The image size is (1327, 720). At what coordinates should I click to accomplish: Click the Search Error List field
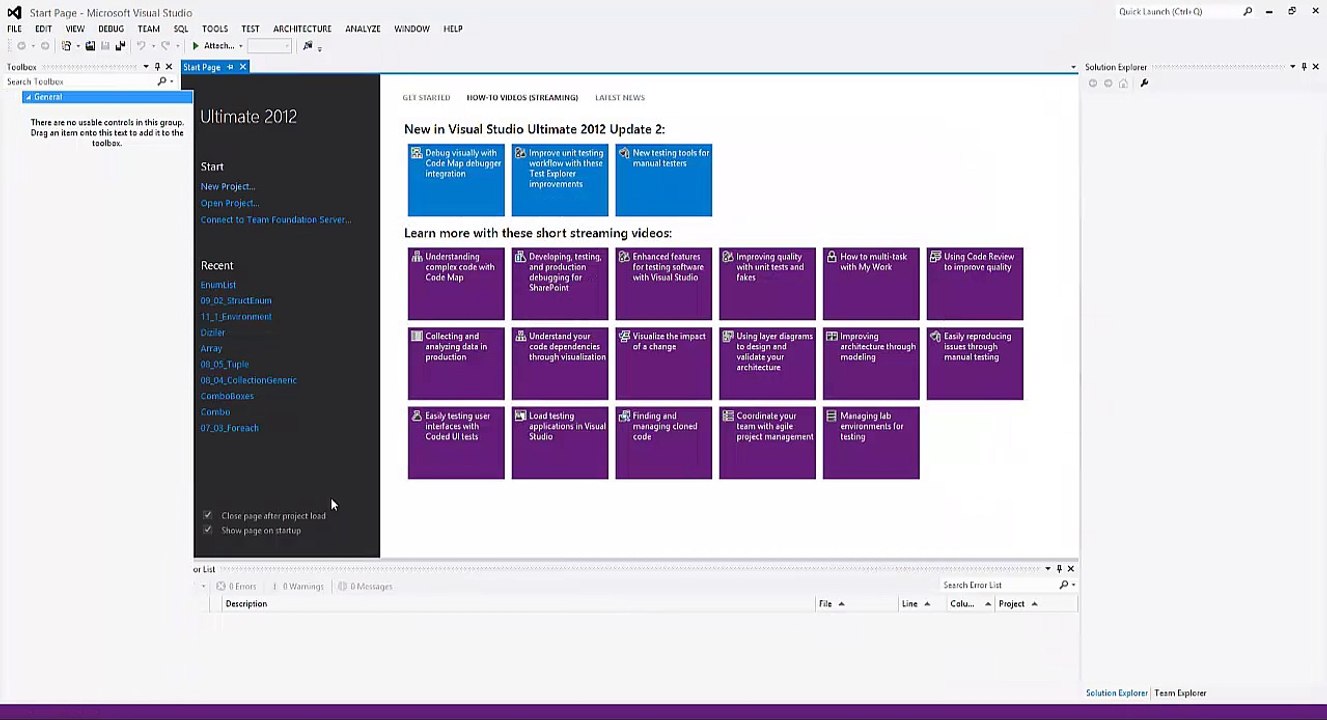pos(998,585)
